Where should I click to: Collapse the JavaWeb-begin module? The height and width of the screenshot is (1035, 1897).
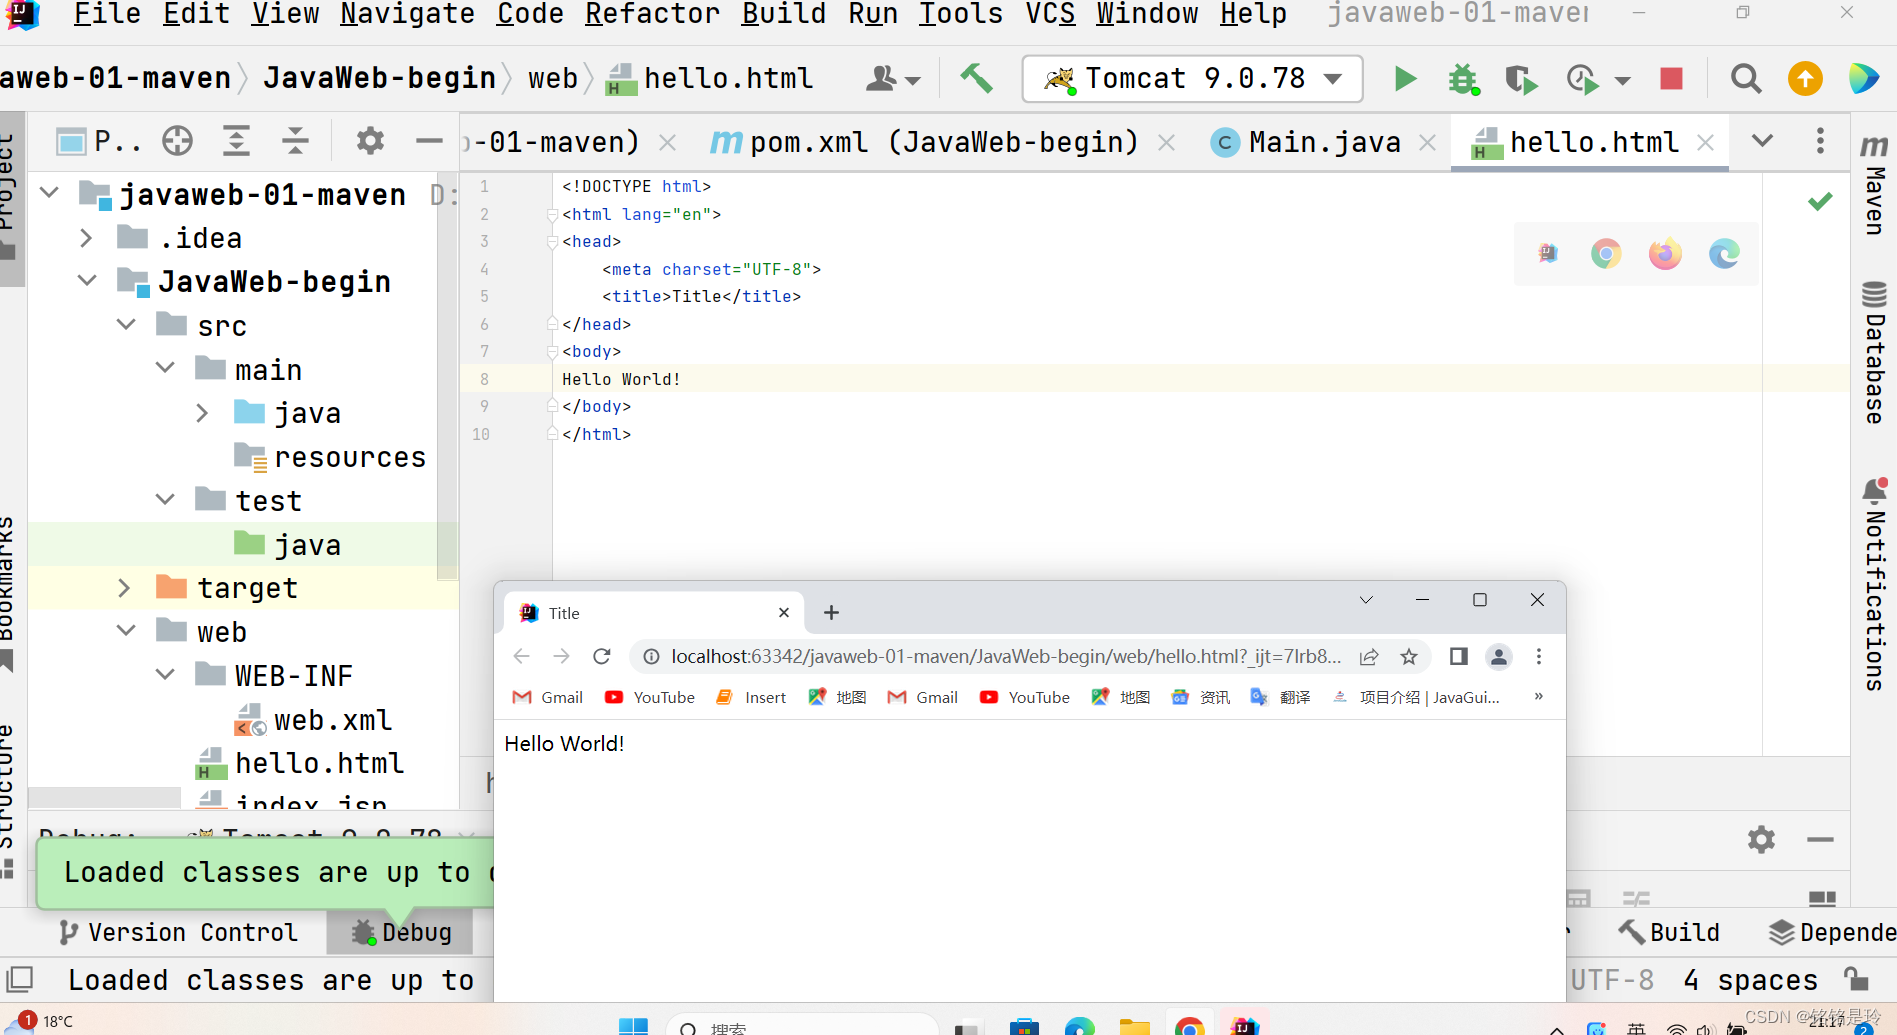click(87, 281)
